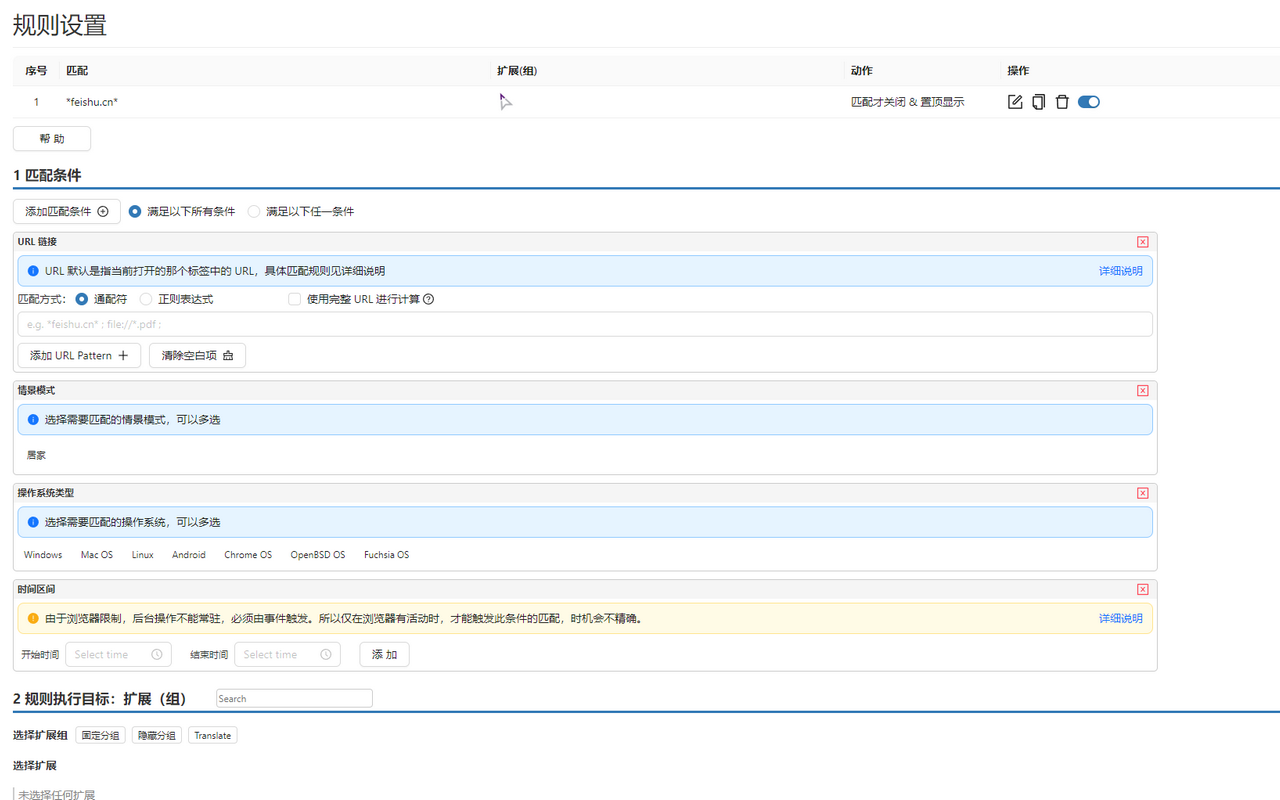Click the edit rule icon for rule 1
Screen dimensions: 1280x800
[x=1014, y=101]
